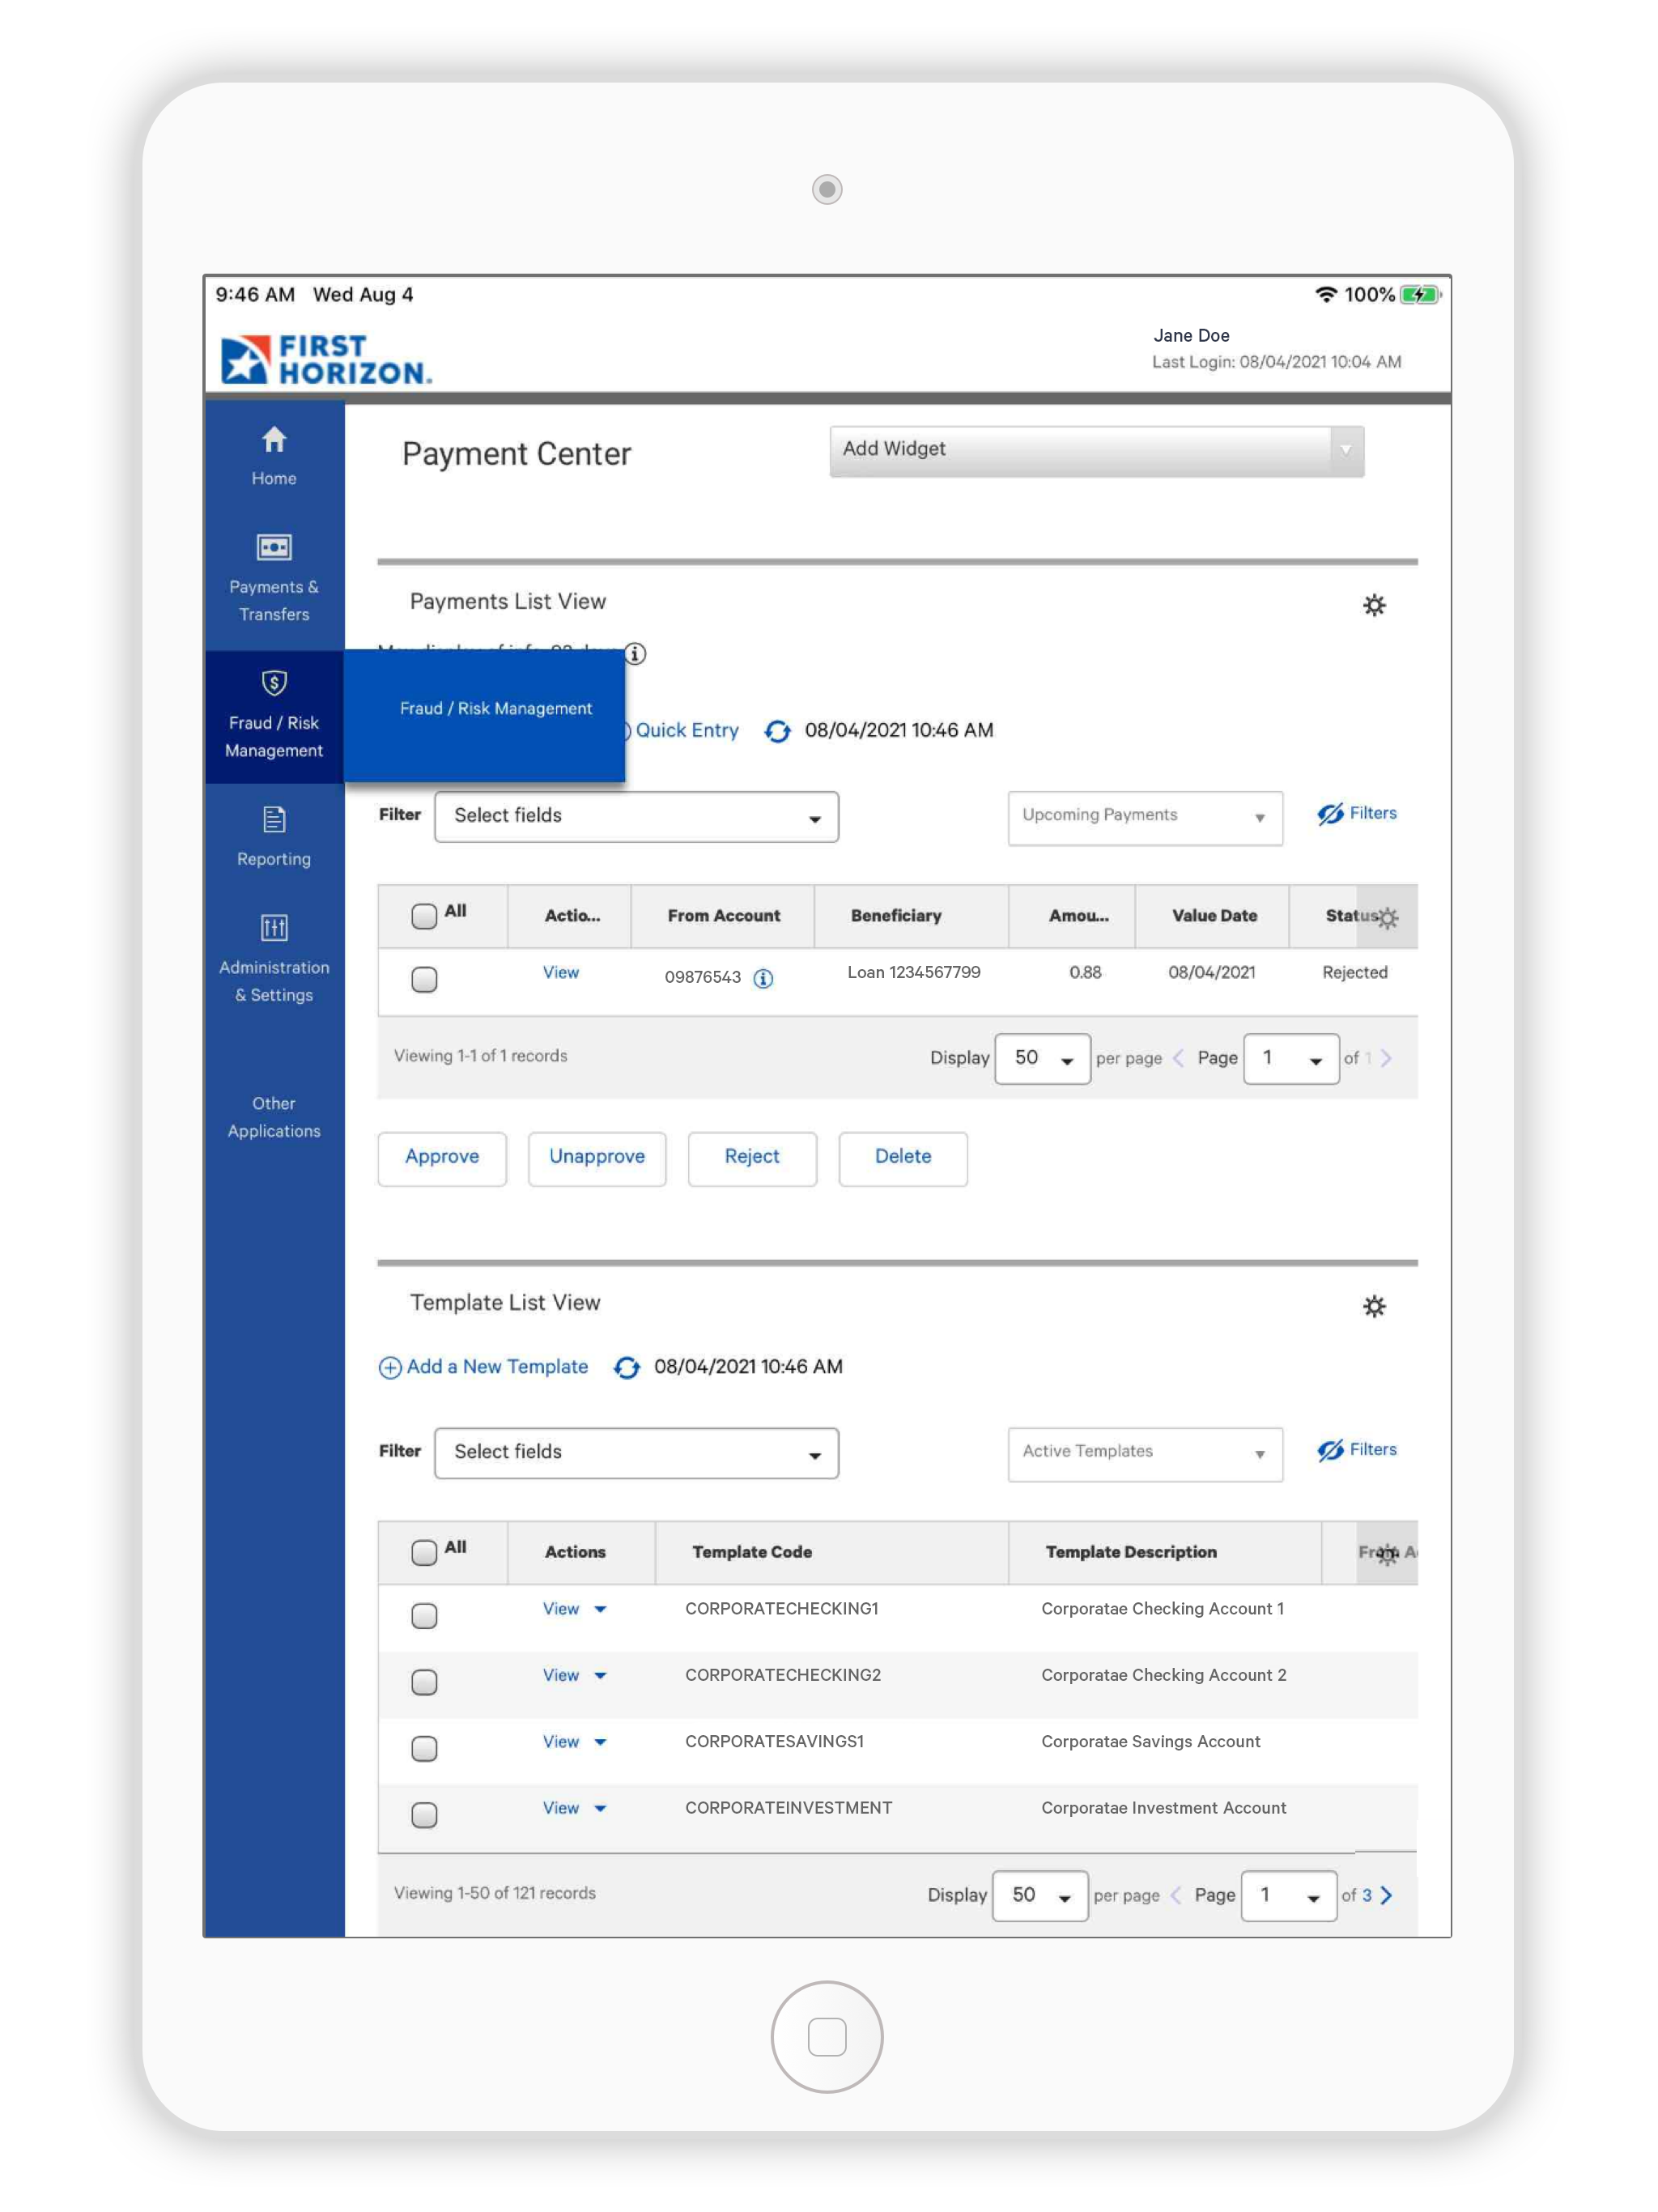
Task: Sort templates by Template Code column
Action: [x=752, y=1551]
